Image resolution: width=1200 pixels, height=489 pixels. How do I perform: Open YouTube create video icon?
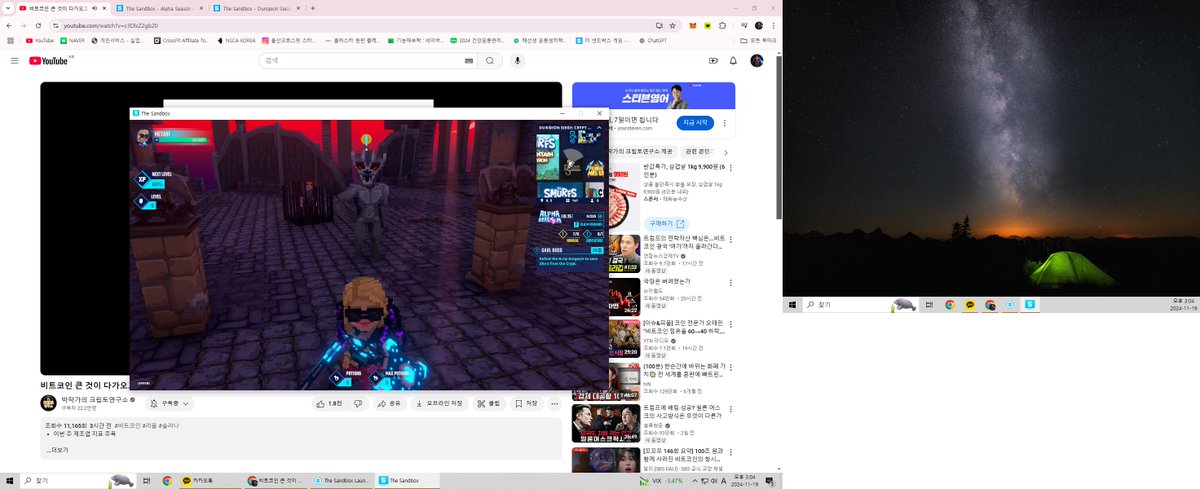pos(713,61)
